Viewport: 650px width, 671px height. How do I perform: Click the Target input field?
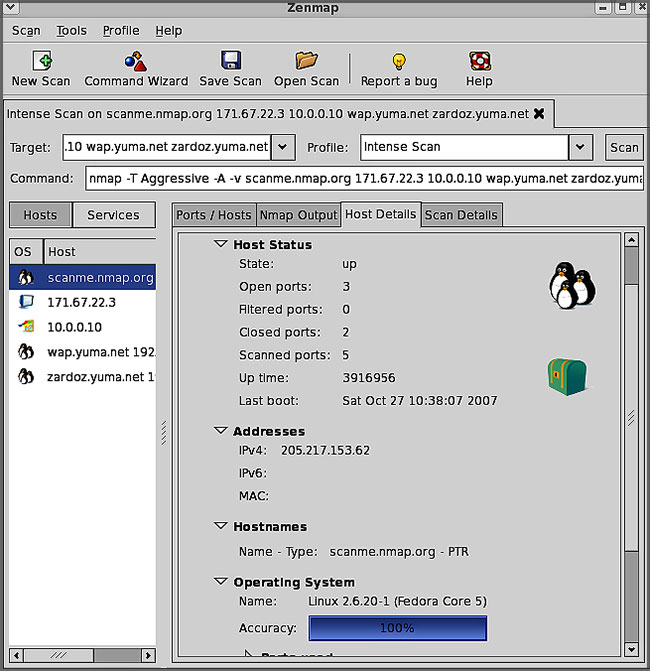tap(166, 147)
